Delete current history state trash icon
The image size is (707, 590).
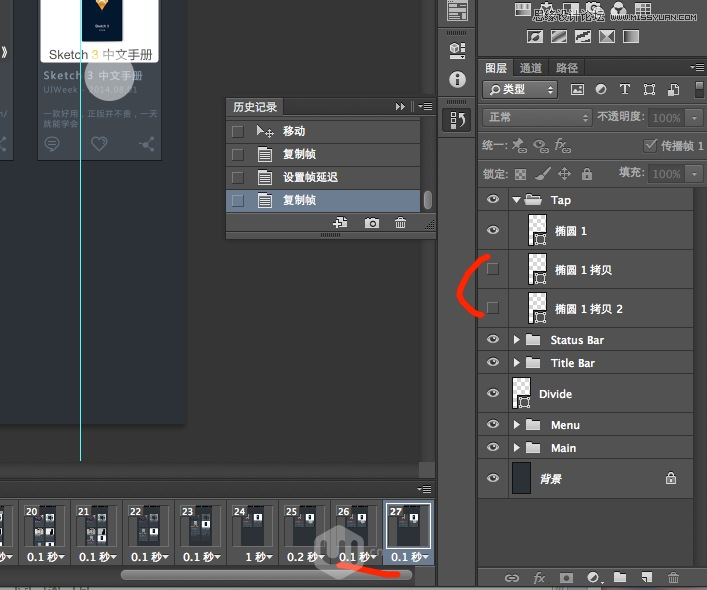tap(400, 222)
